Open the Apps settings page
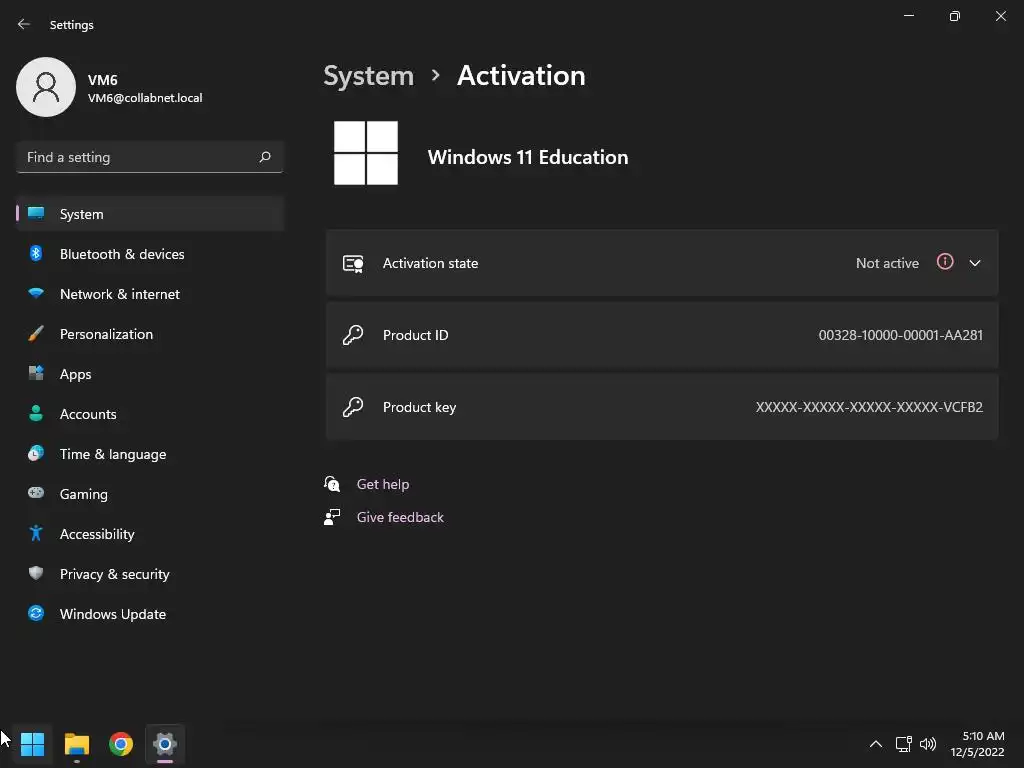Screen dimensions: 1024x768 150,374
